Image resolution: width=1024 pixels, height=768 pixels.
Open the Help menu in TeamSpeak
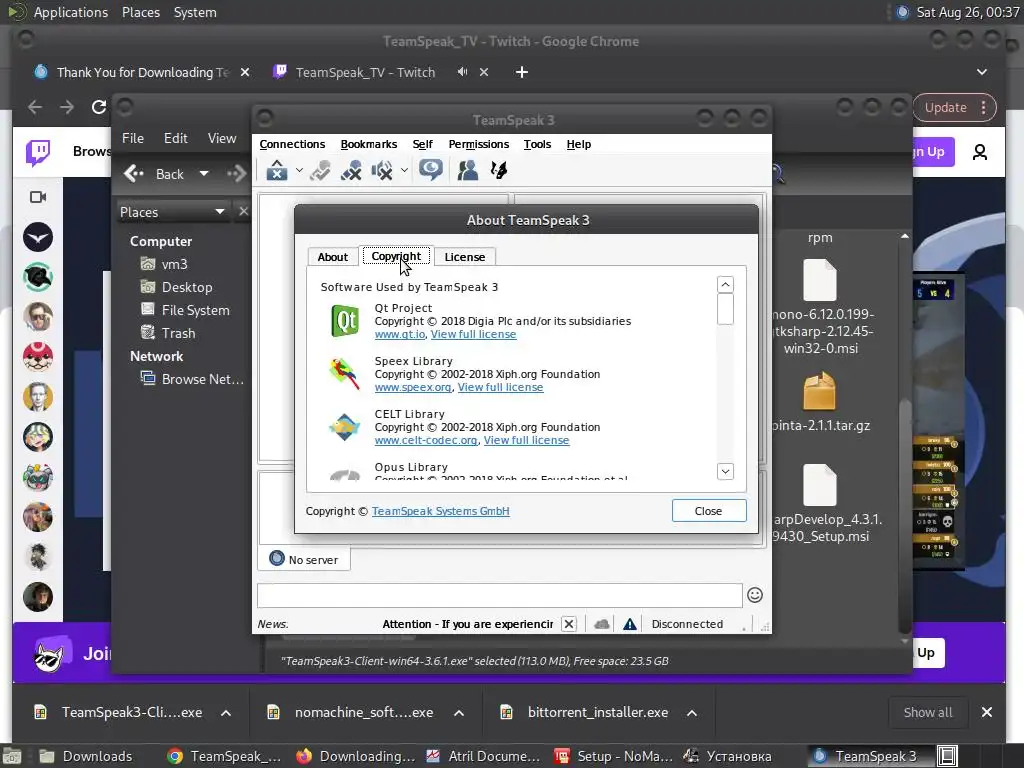point(579,144)
